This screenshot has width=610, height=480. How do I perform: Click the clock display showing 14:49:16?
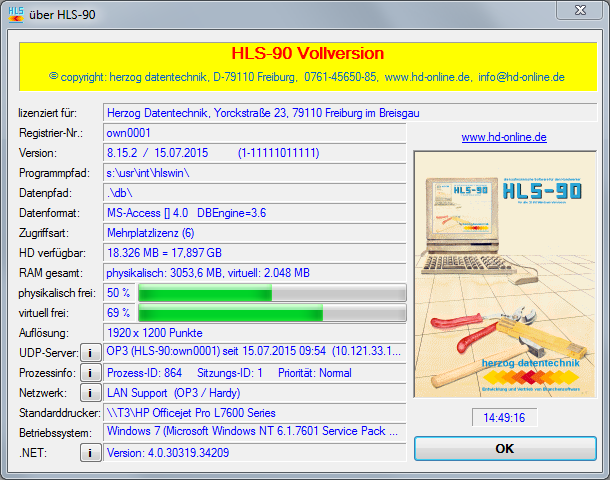[504, 416]
